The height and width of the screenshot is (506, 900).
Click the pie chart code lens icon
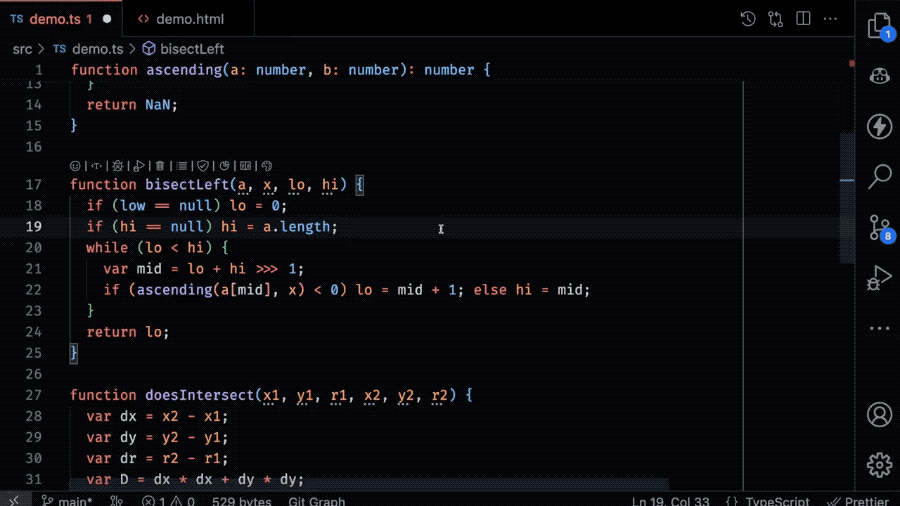coord(224,166)
